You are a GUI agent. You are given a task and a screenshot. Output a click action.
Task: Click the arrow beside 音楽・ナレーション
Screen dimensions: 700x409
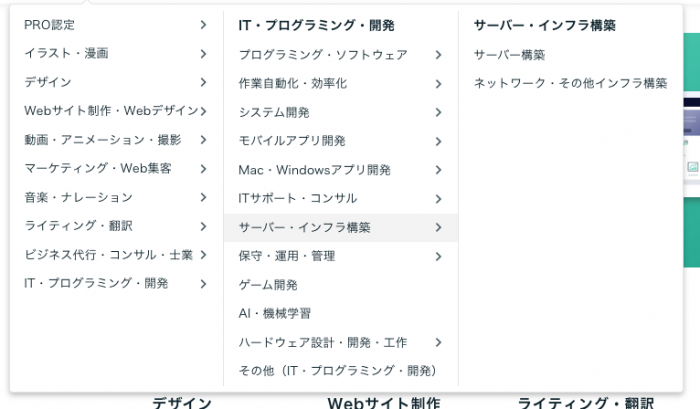(203, 197)
